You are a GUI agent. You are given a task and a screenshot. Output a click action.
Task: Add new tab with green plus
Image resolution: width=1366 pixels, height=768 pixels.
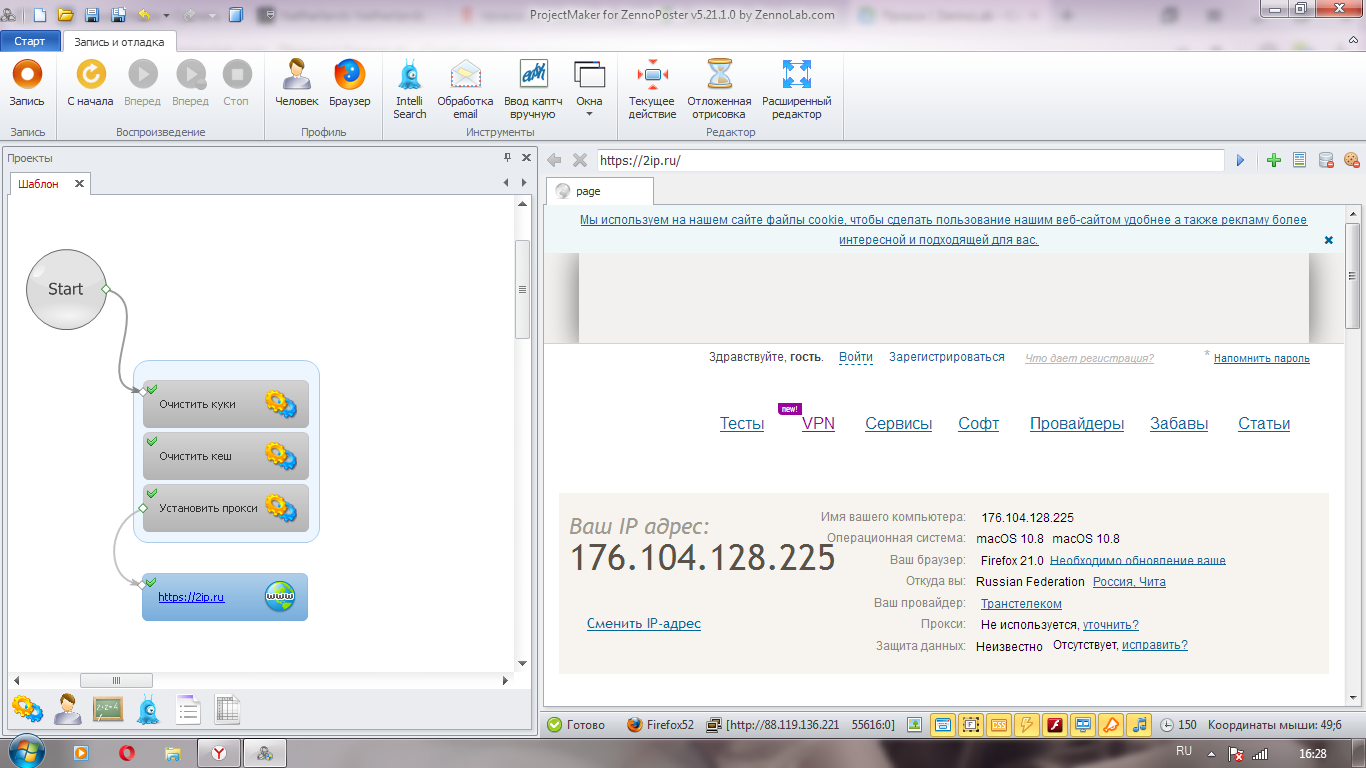pos(1274,160)
